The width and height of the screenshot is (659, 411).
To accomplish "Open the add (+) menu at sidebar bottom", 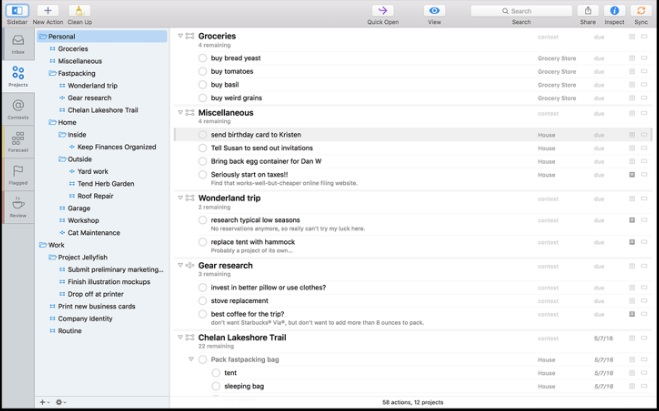I will pyautogui.click(x=44, y=402).
